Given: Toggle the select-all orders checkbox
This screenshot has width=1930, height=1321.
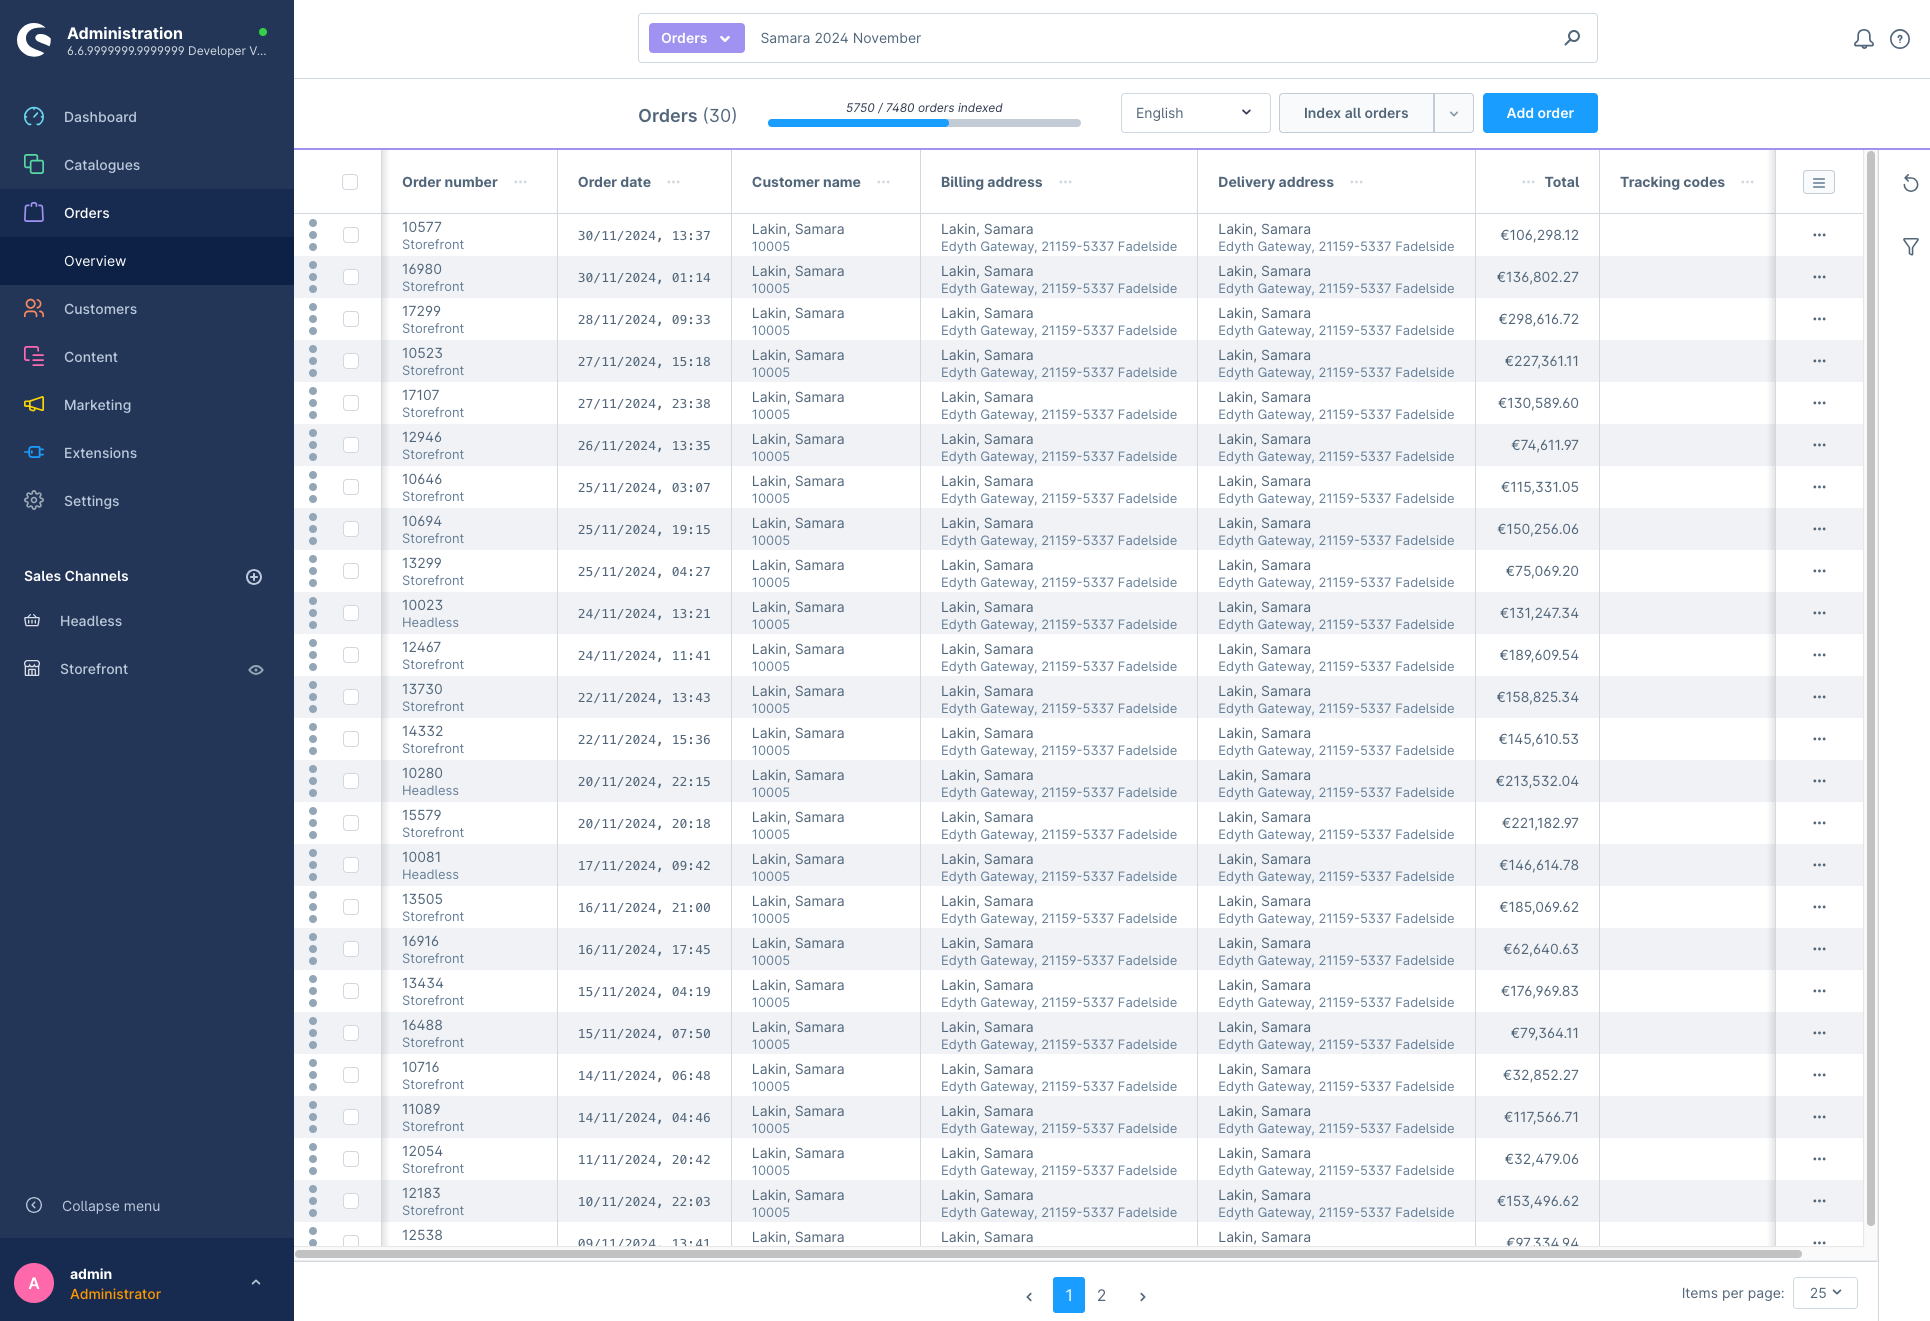Looking at the screenshot, I should tap(351, 182).
